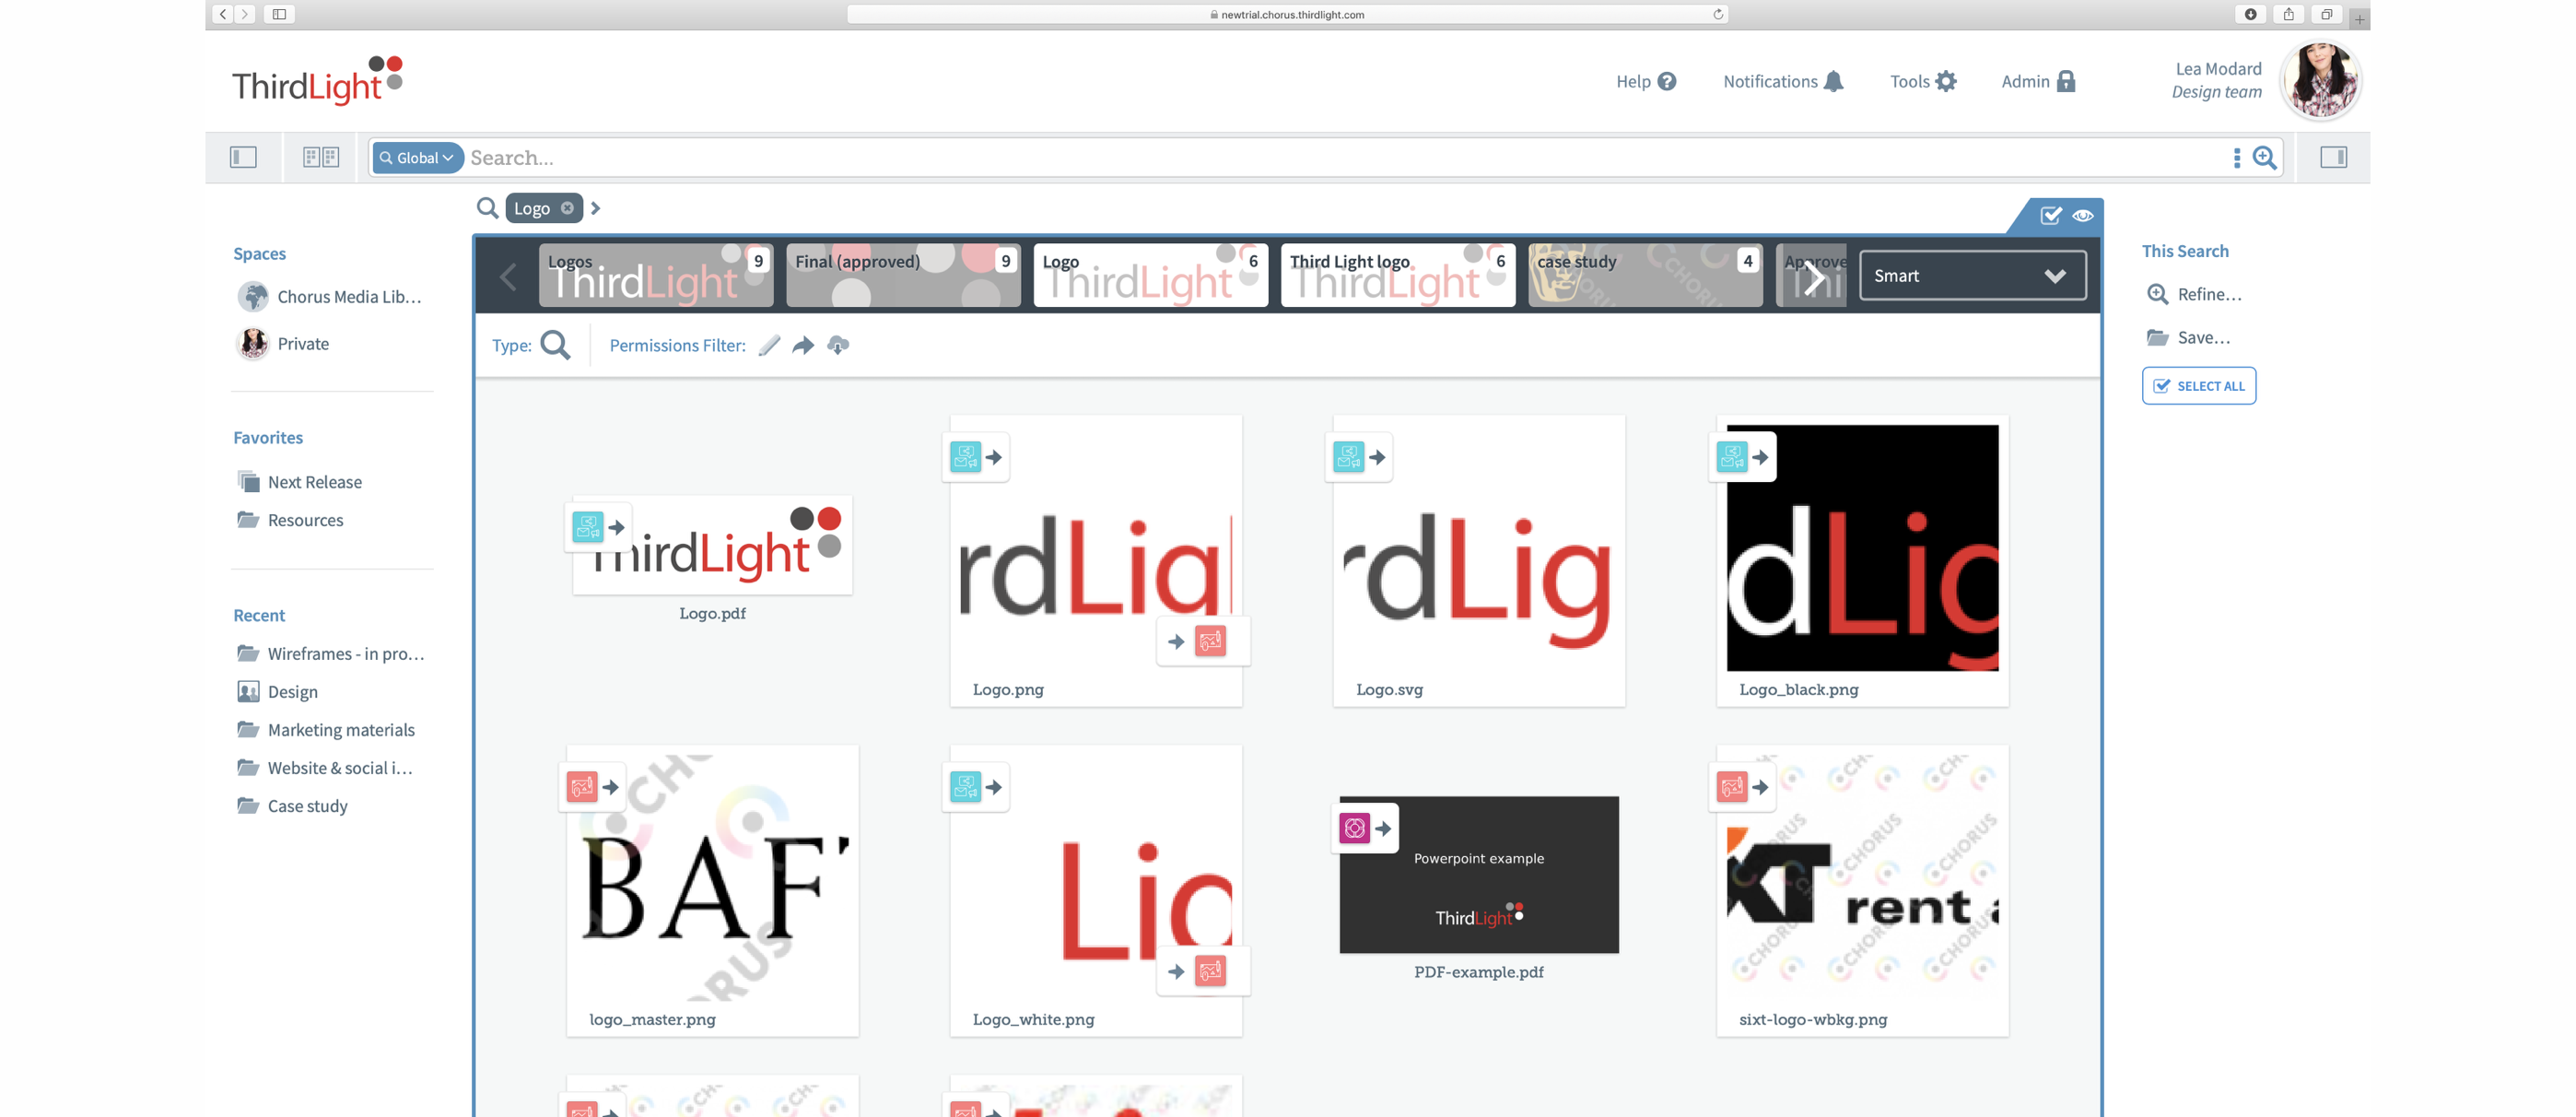The height and width of the screenshot is (1117, 2576).
Task: Click the magnifier beside Logo tag
Action: (487, 208)
